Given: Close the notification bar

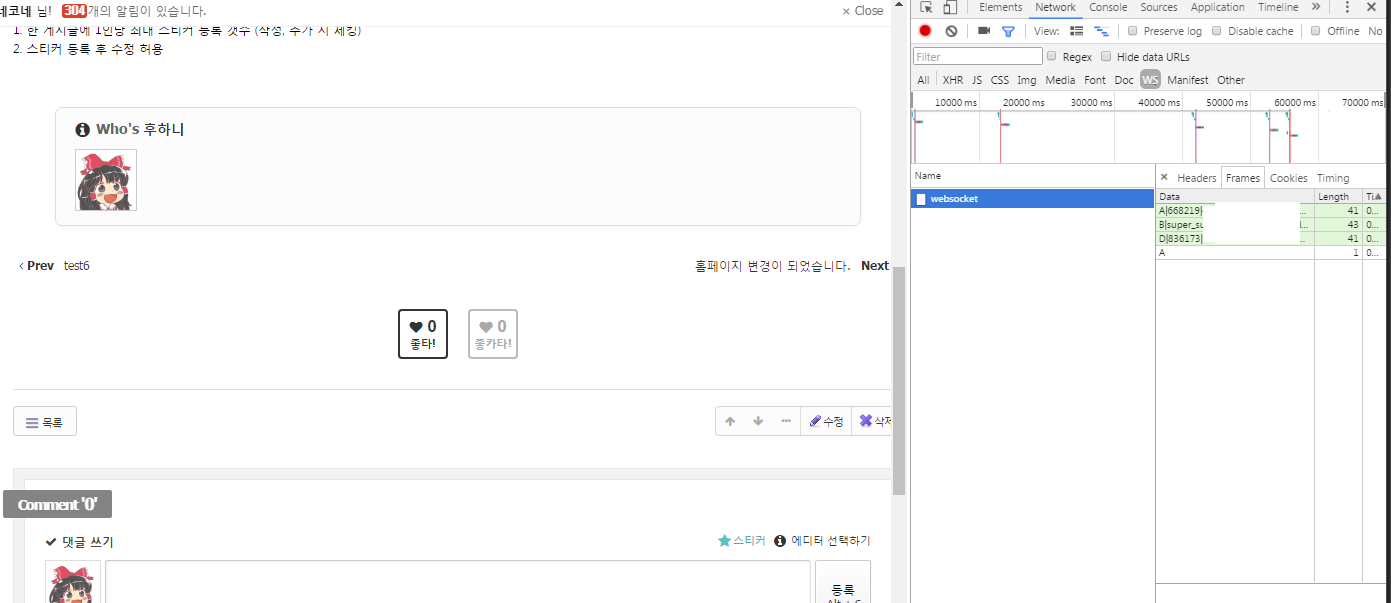Looking at the screenshot, I should 863,11.
